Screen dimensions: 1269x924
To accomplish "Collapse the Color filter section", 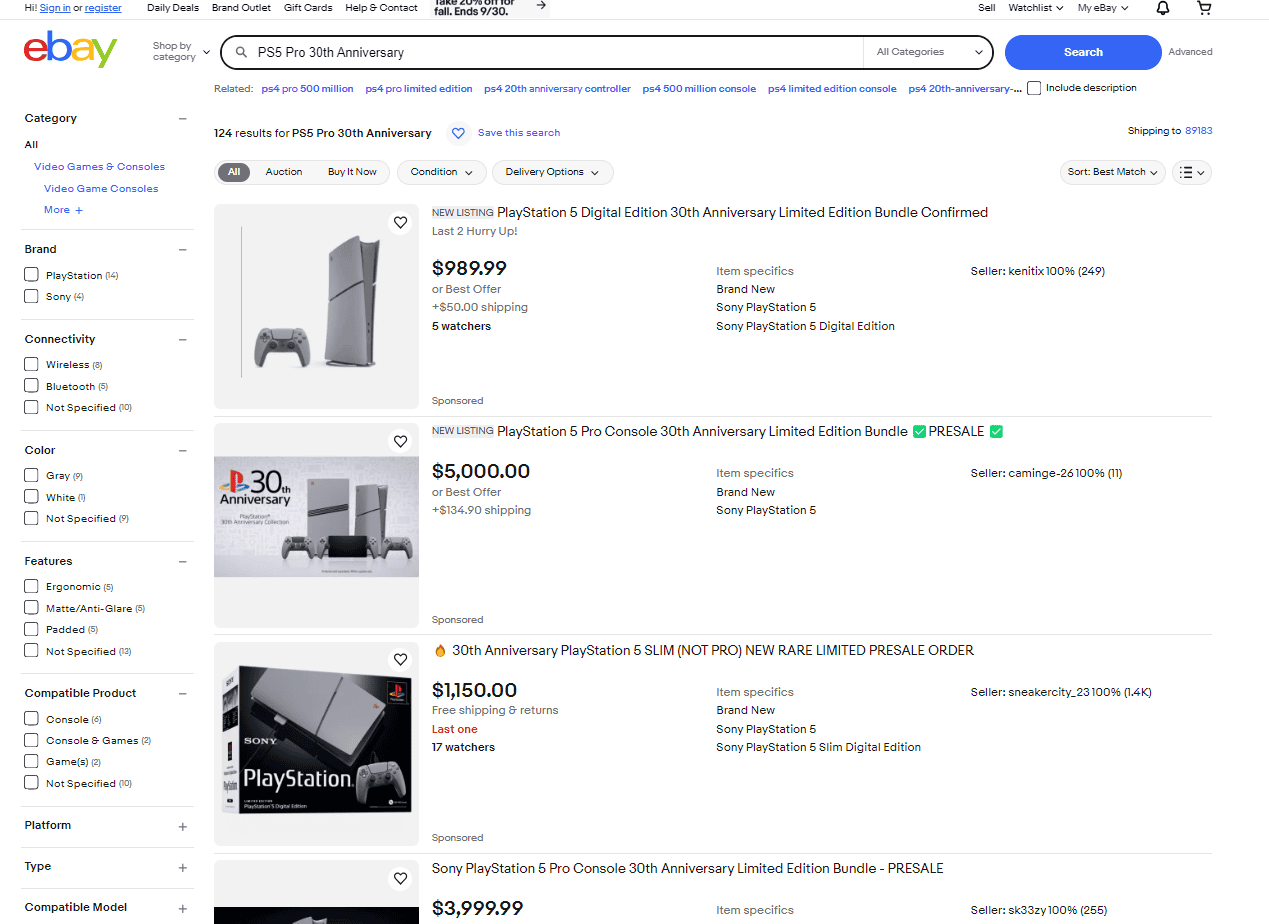I will [182, 451].
